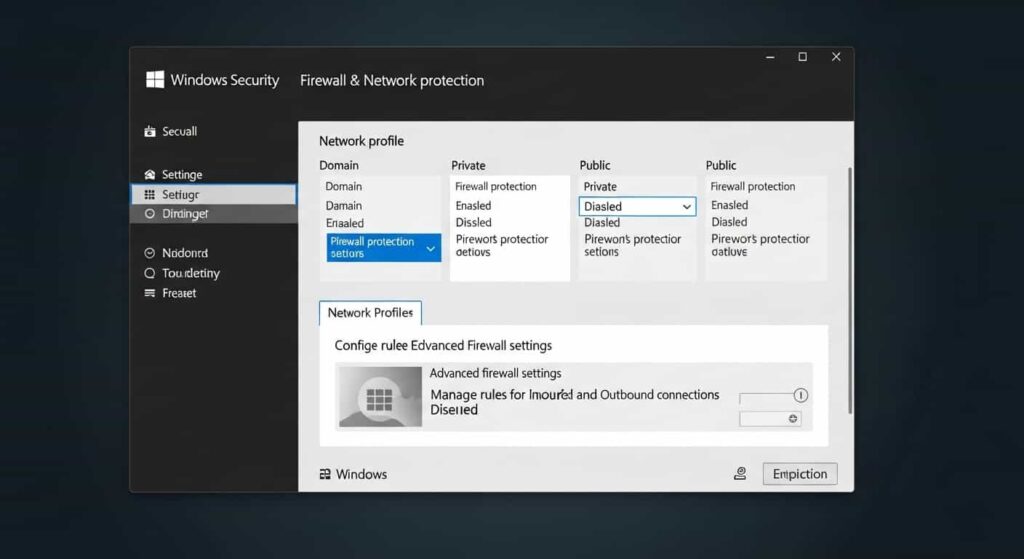Close the Windows Security window
This screenshot has height=559, width=1024.
[x=836, y=57]
